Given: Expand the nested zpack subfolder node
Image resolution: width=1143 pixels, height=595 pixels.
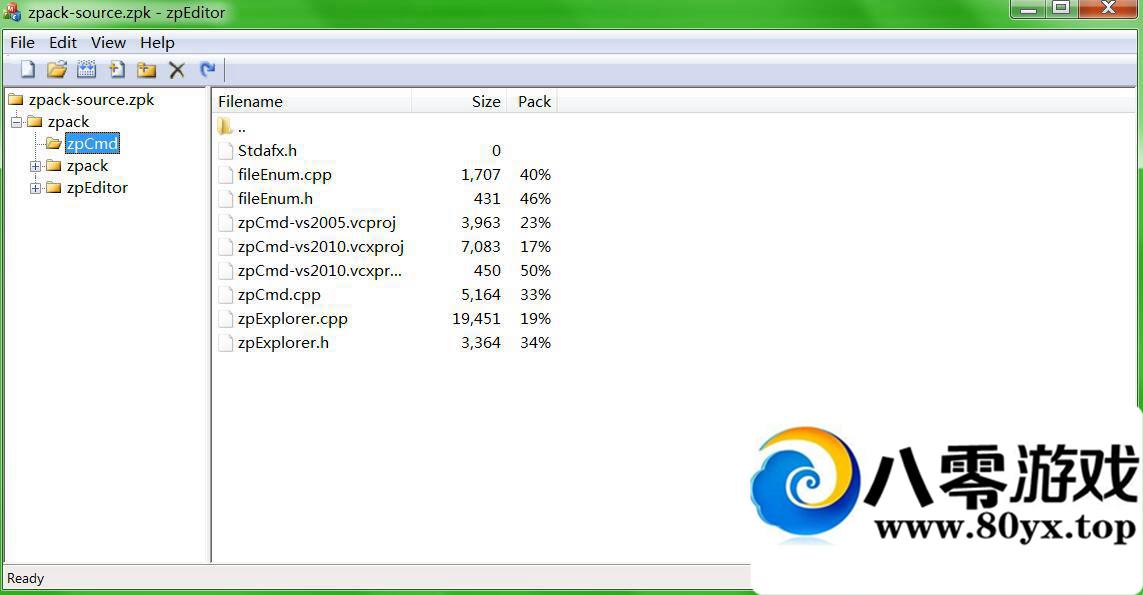Looking at the screenshot, I should (36, 166).
